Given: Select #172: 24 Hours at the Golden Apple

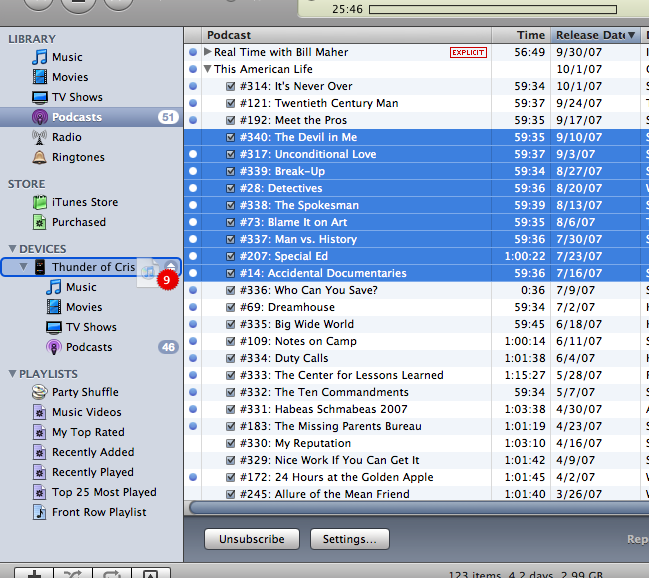Looking at the screenshot, I should click(416, 477).
